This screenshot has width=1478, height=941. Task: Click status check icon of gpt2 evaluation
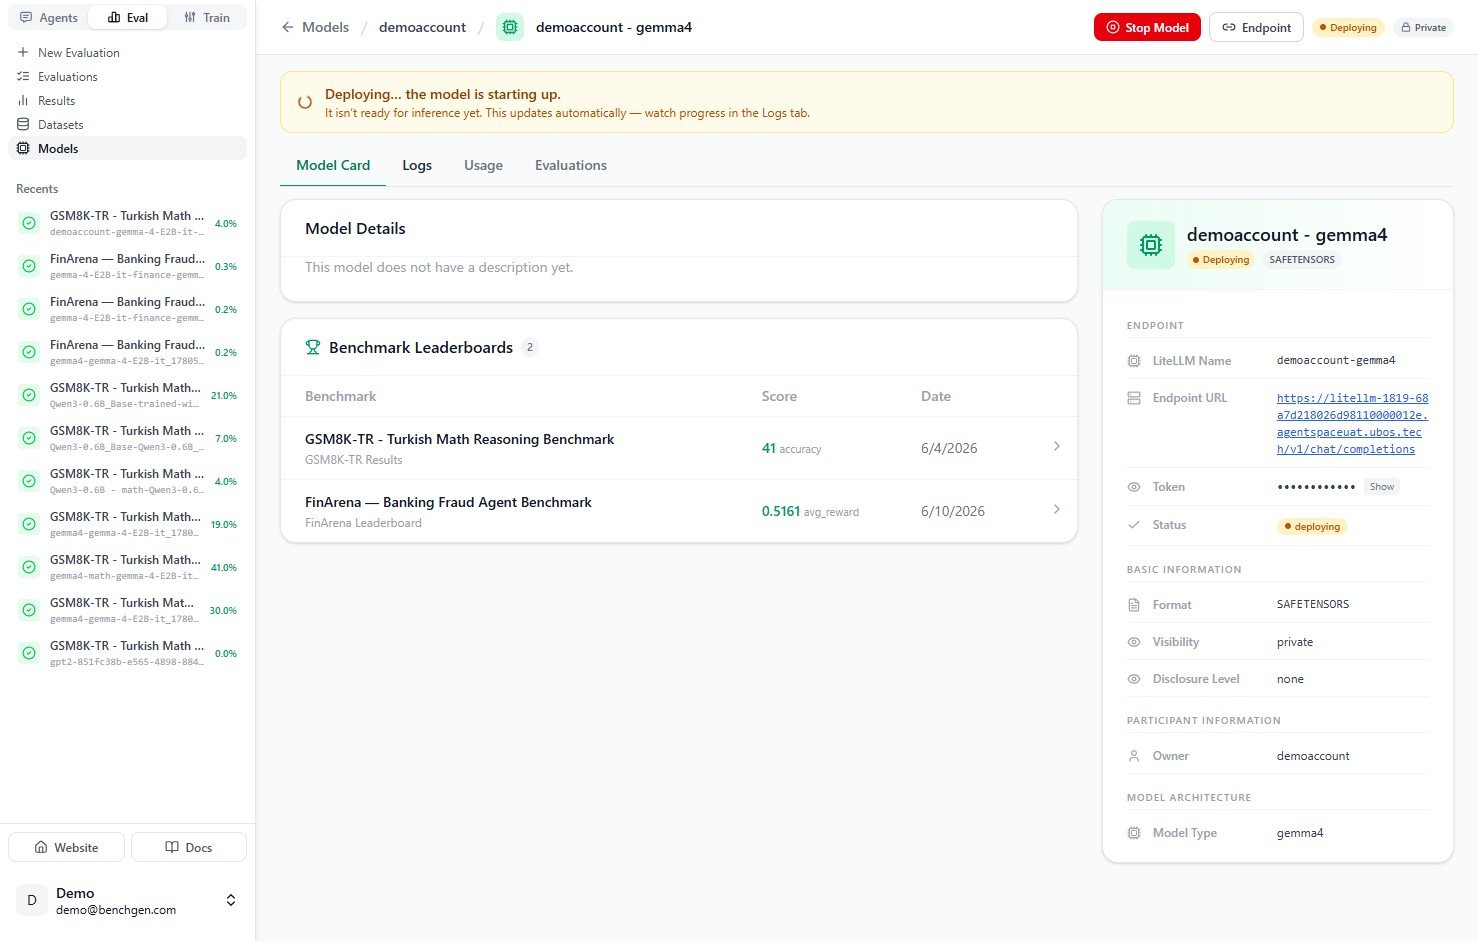(x=29, y=653)
